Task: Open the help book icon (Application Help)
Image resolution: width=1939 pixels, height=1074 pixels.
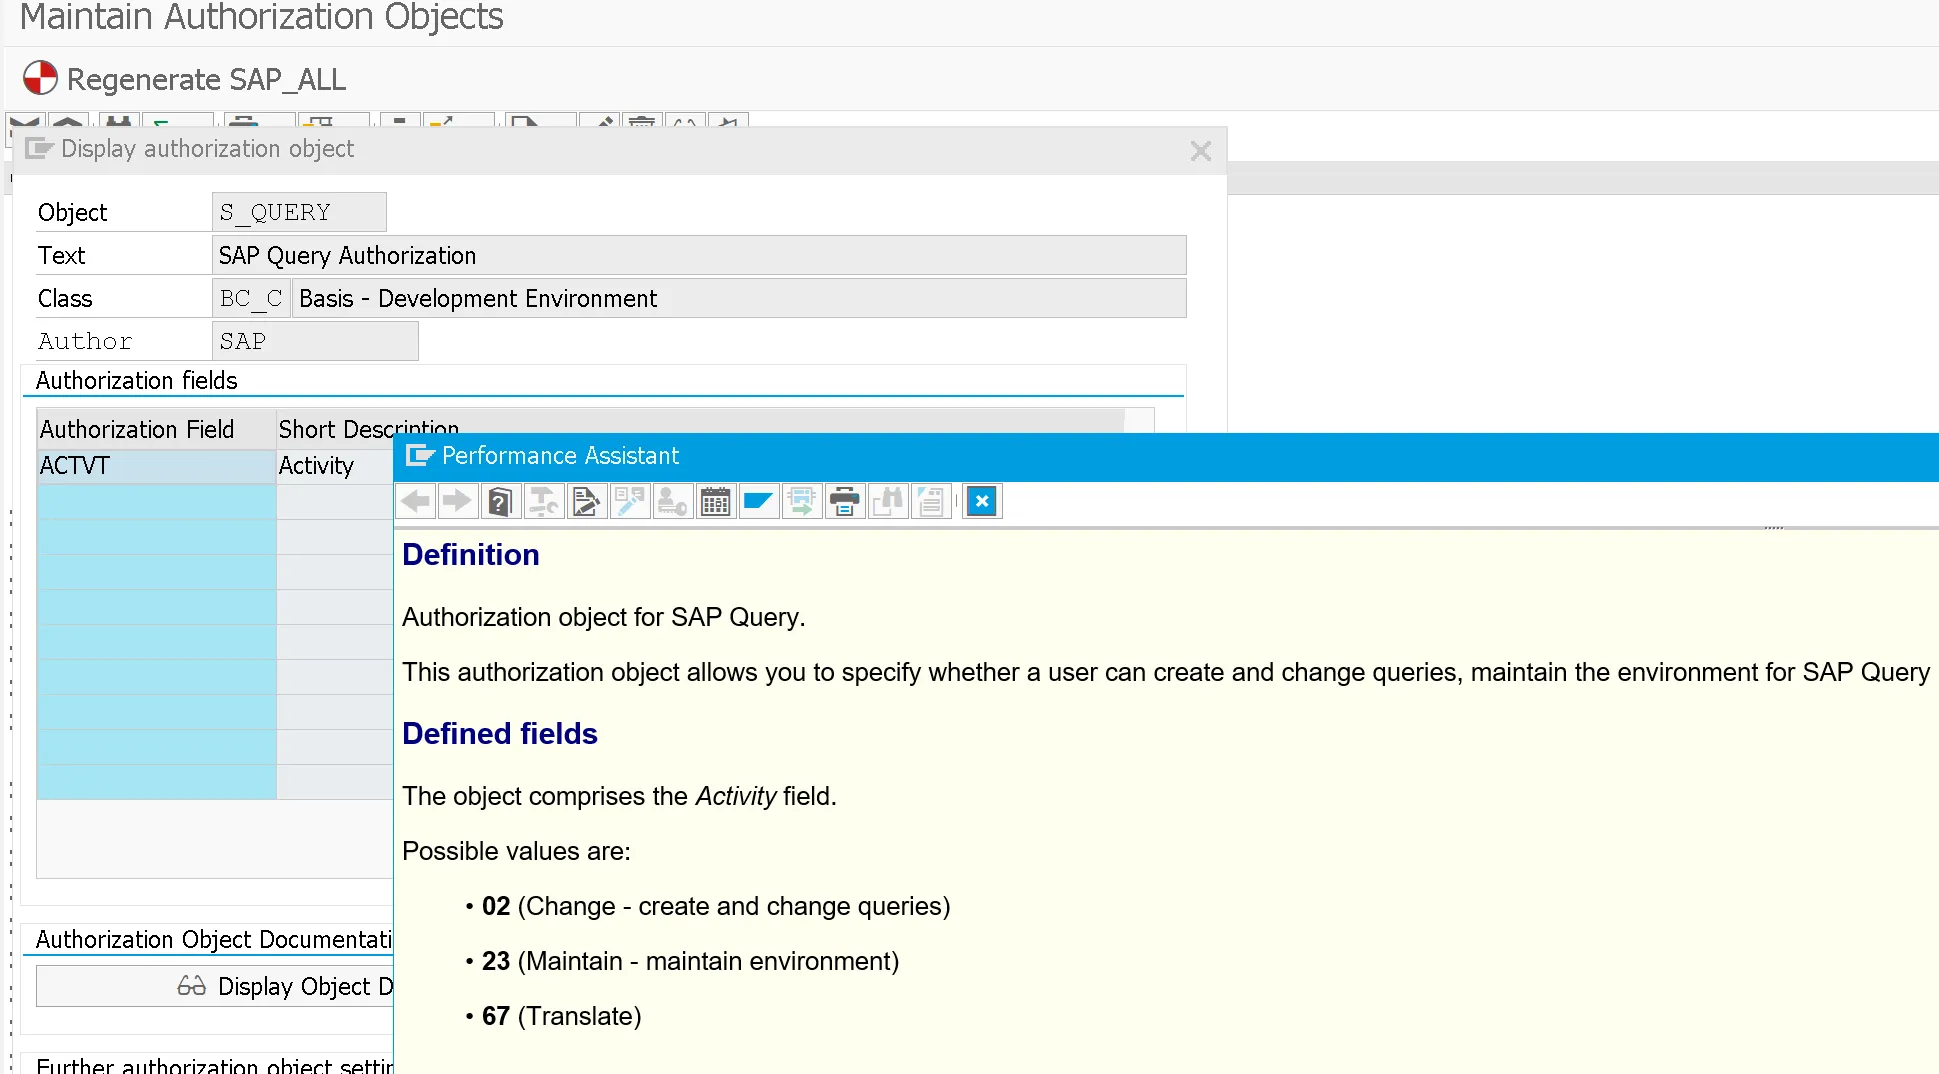Action: [500, 501]
